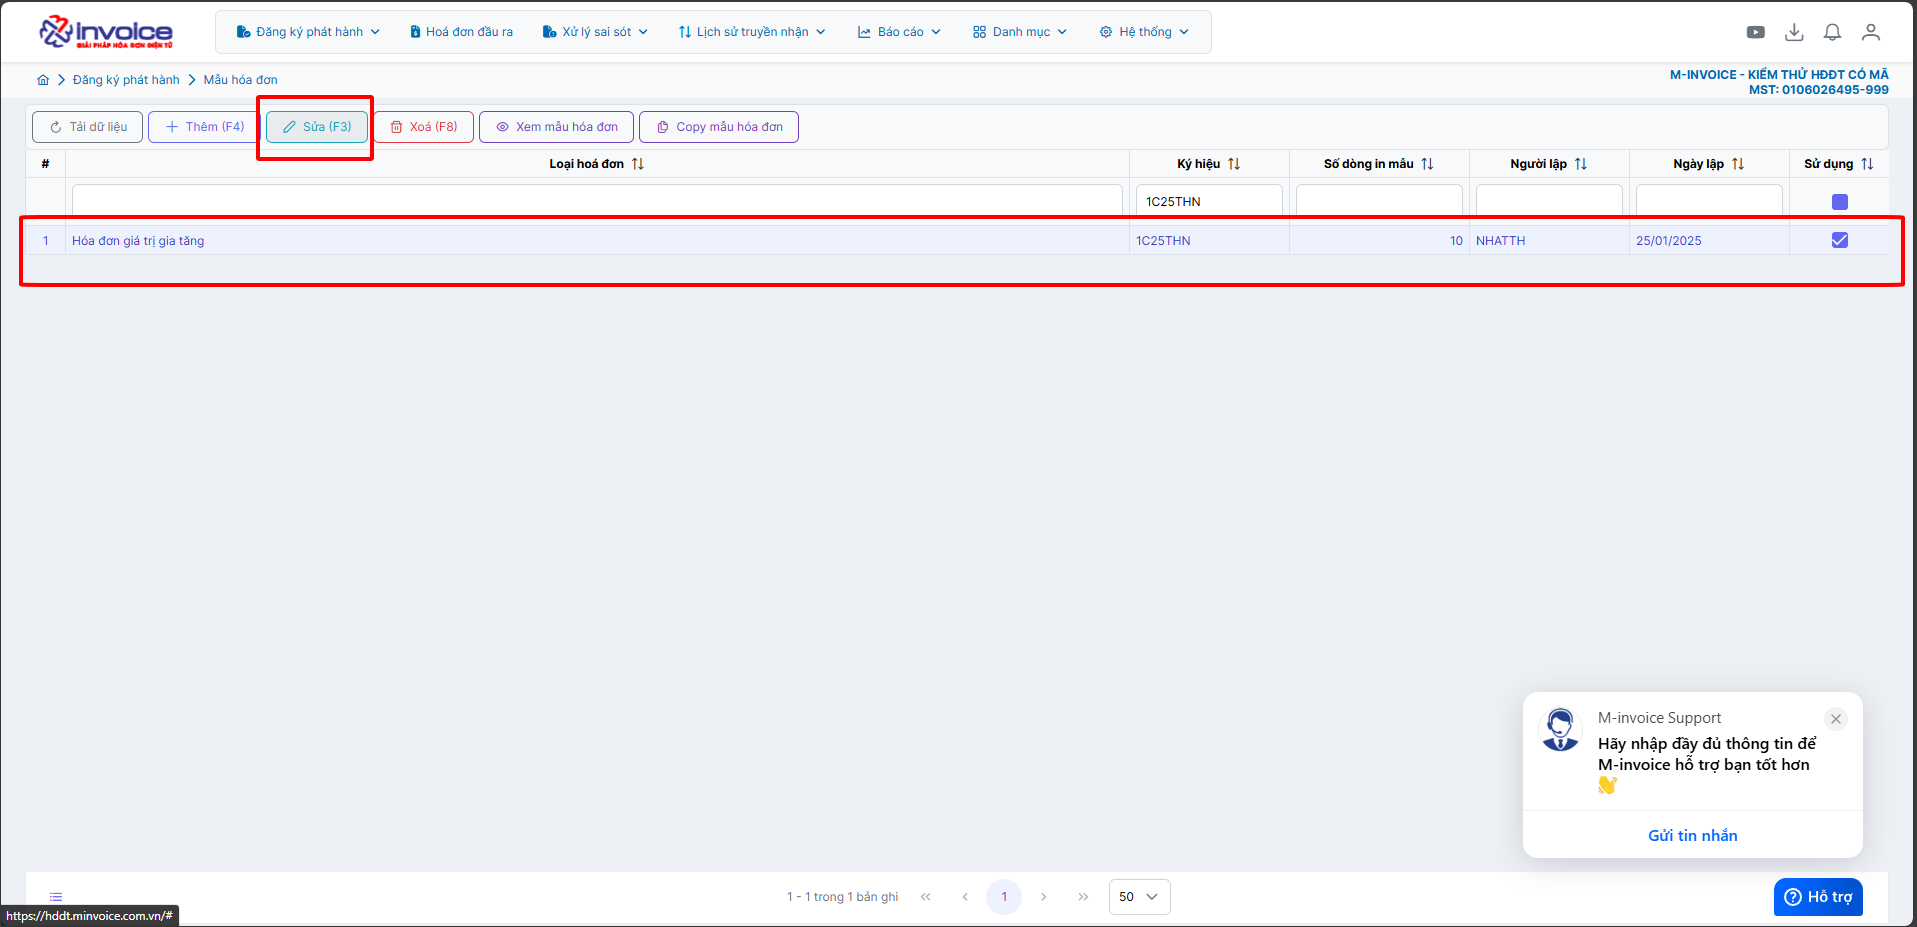
Task: Sort by Số dòng in mẫu arrows
Action: (1427, 164)
